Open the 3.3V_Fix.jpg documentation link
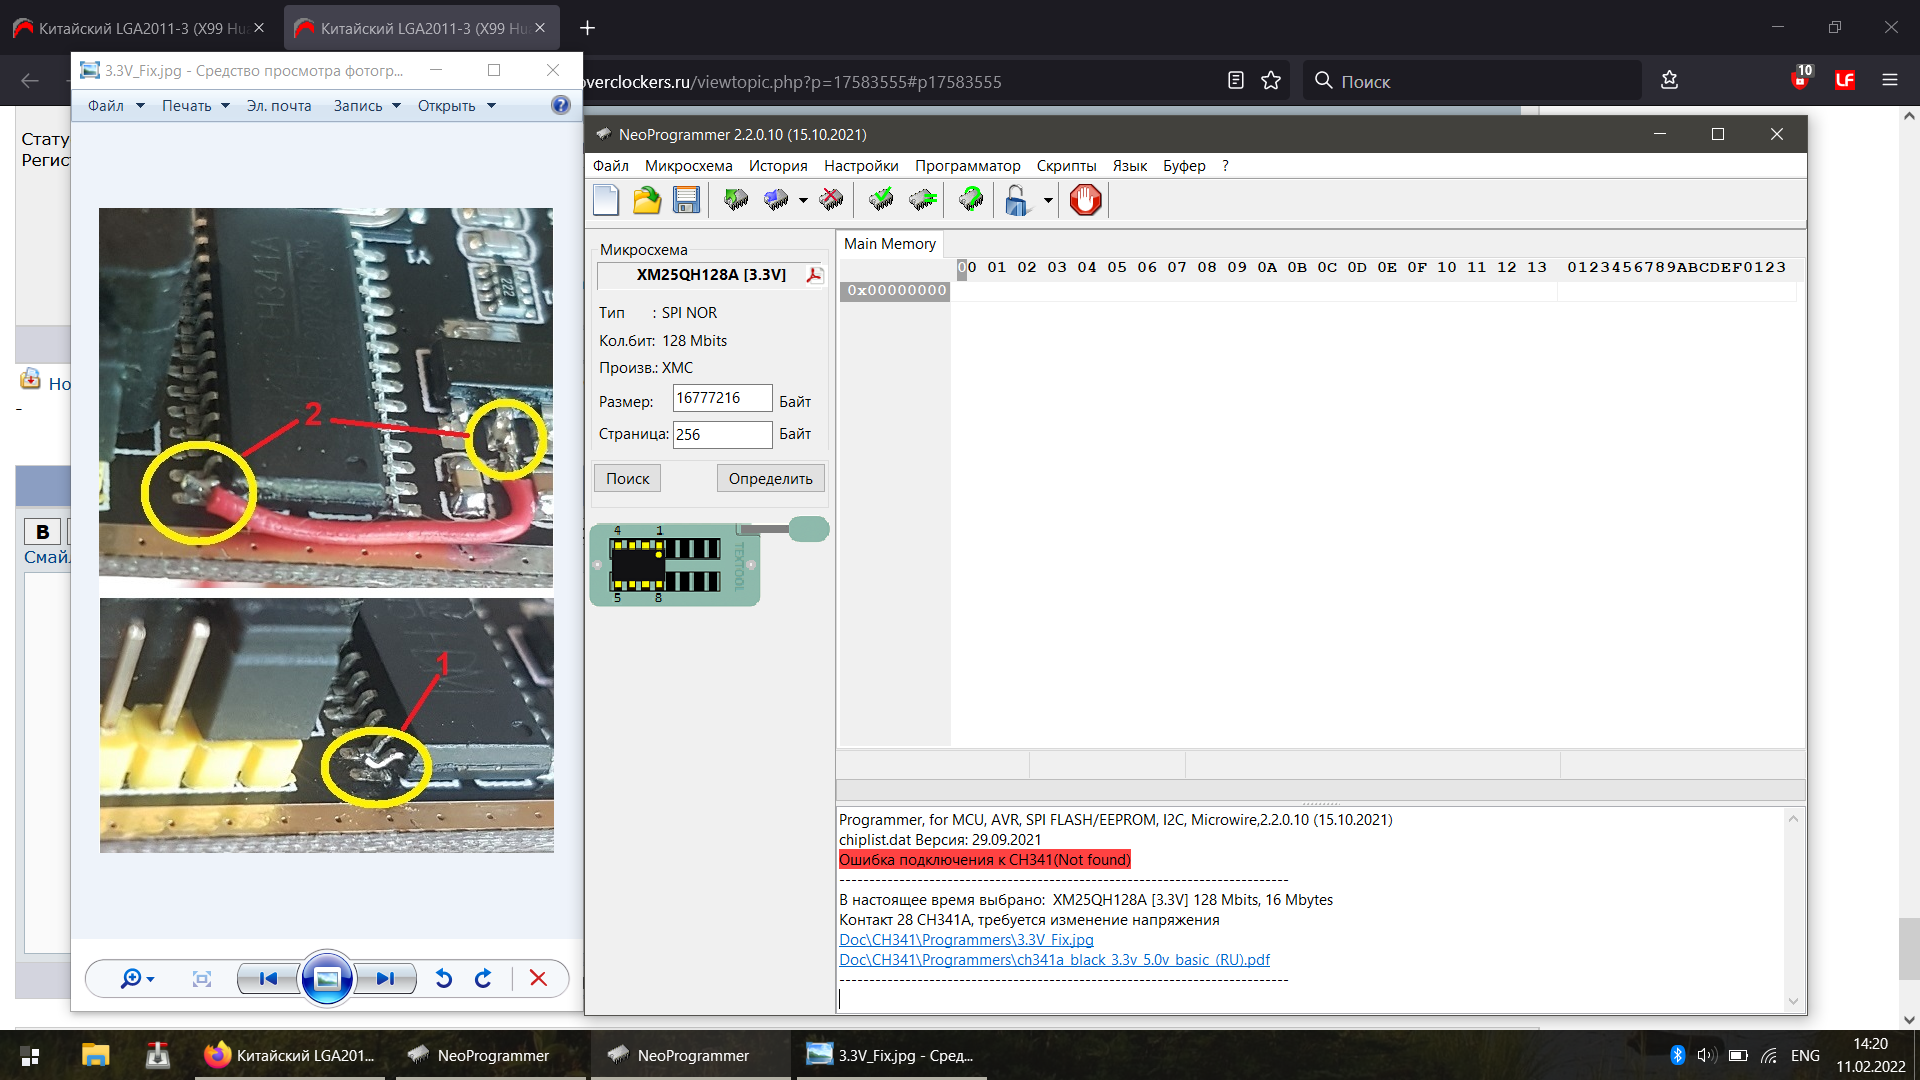 [966, 940]
